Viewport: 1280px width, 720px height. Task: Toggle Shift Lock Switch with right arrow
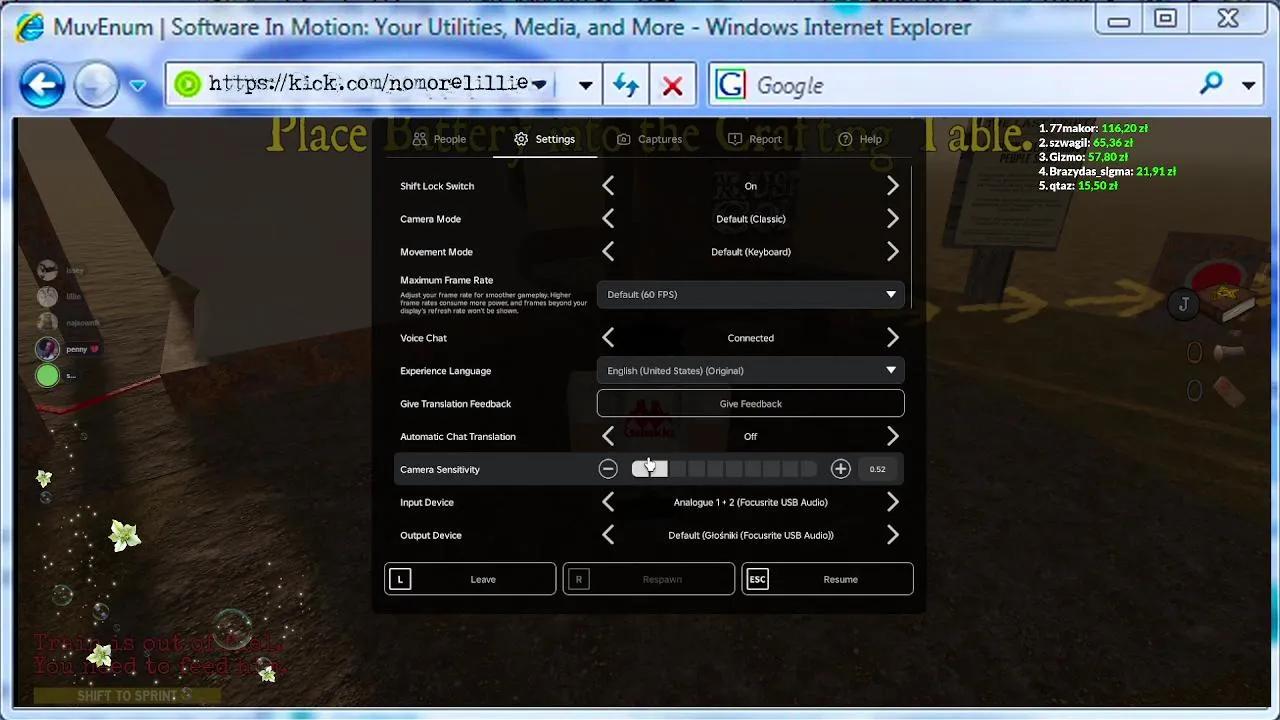tap(892, 186)
